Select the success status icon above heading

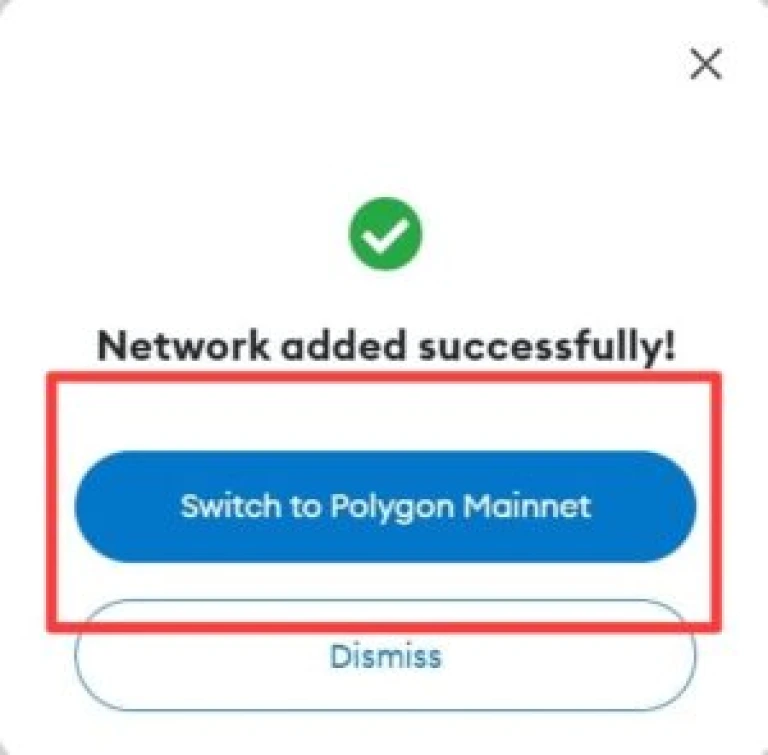click(385, 233)
